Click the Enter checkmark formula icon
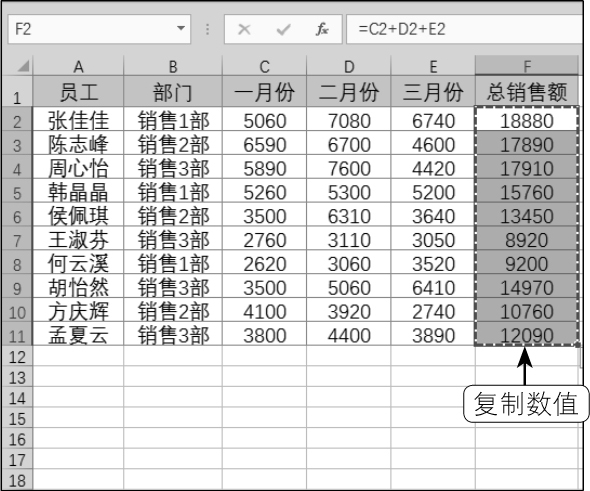 [283, 29]
